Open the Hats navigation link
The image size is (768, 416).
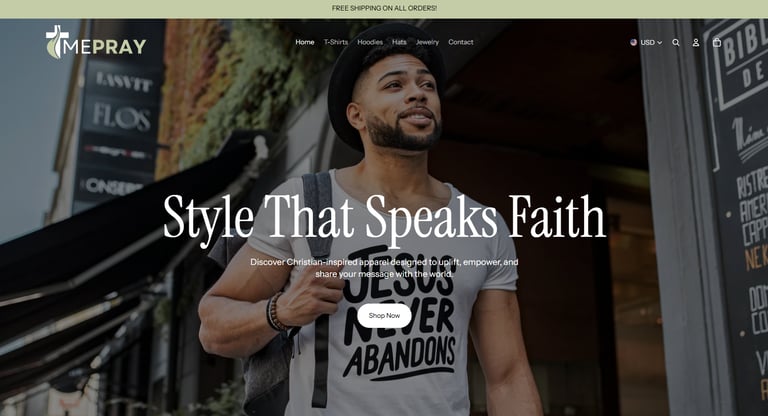click(399, 42)
